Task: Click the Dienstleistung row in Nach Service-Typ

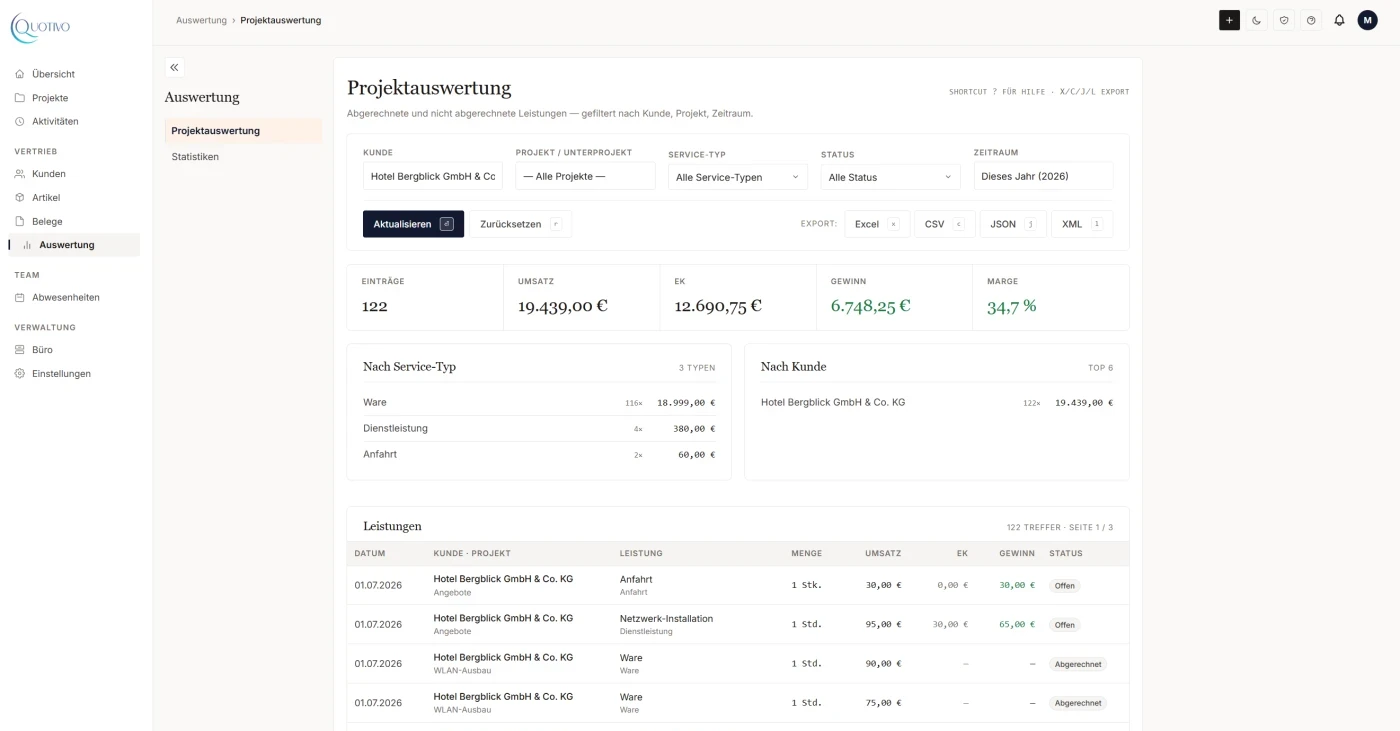Action: 539,428
